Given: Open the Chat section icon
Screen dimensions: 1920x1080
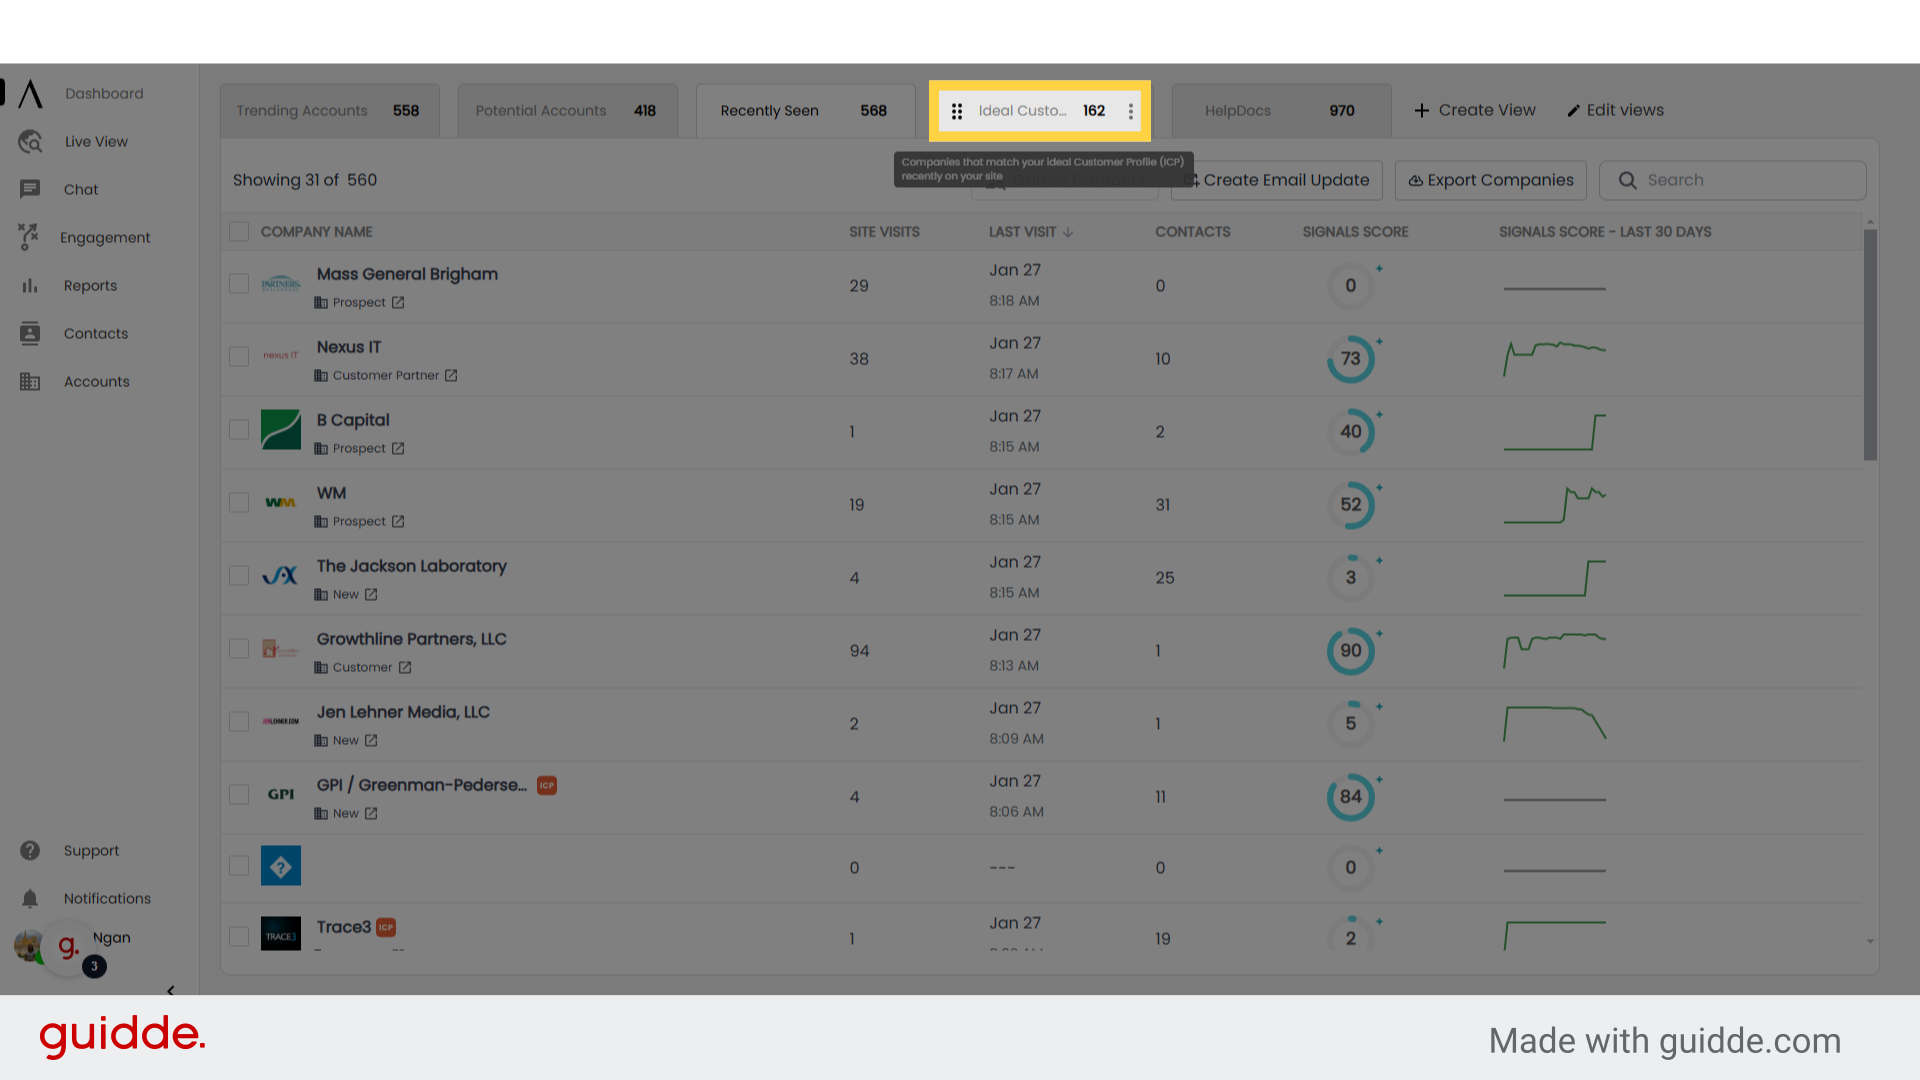Looking at the screenshot, I should point(30,189).
